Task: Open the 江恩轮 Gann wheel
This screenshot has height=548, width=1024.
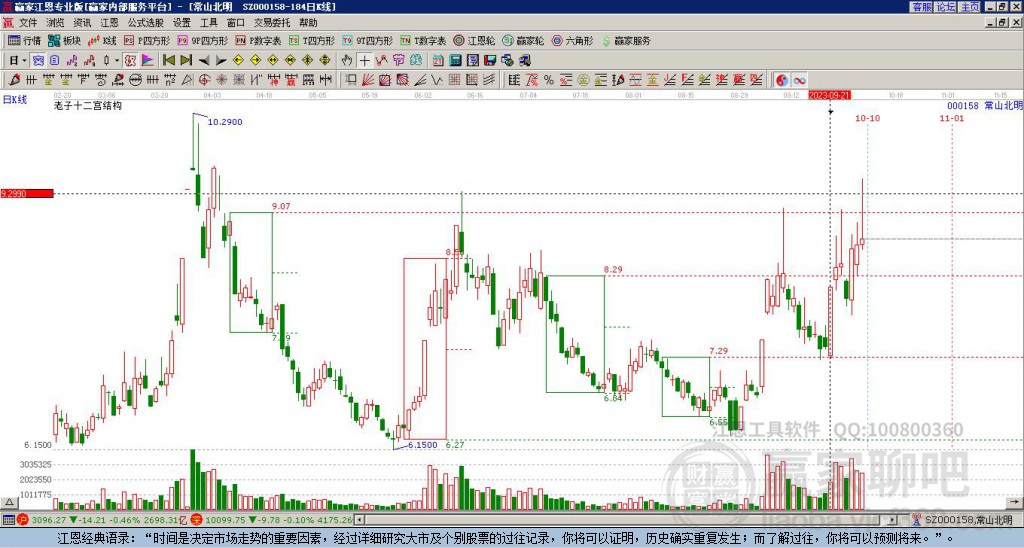Action: 474,40
